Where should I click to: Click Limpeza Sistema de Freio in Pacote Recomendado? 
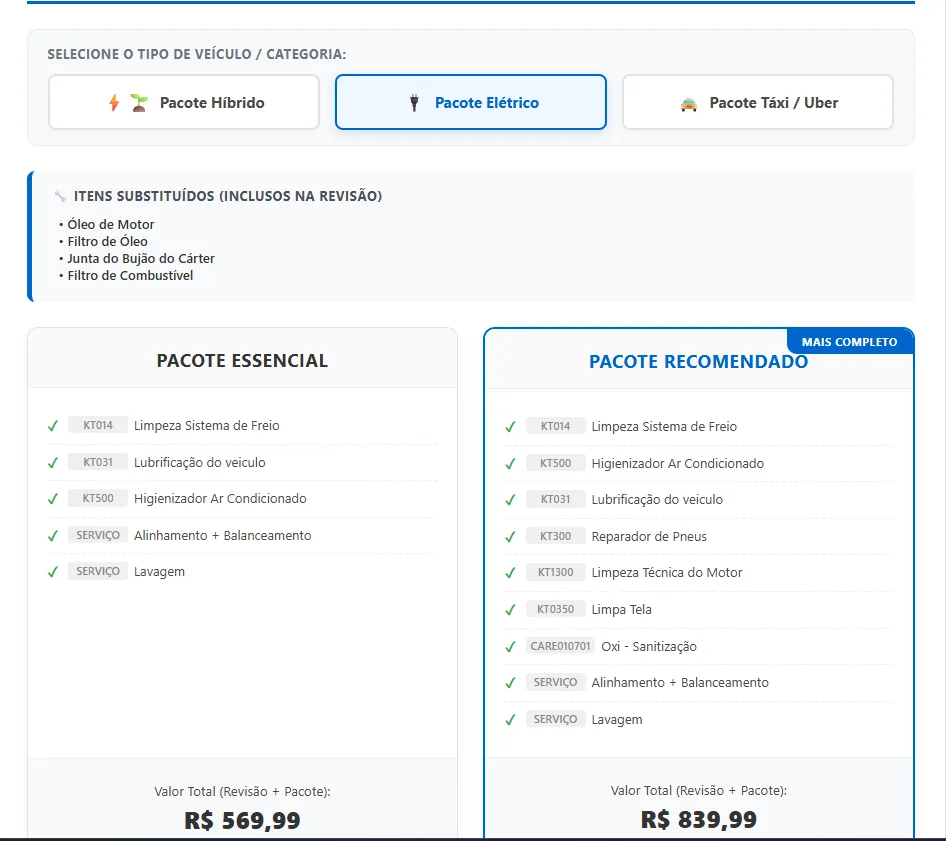(x=664, y=427)
